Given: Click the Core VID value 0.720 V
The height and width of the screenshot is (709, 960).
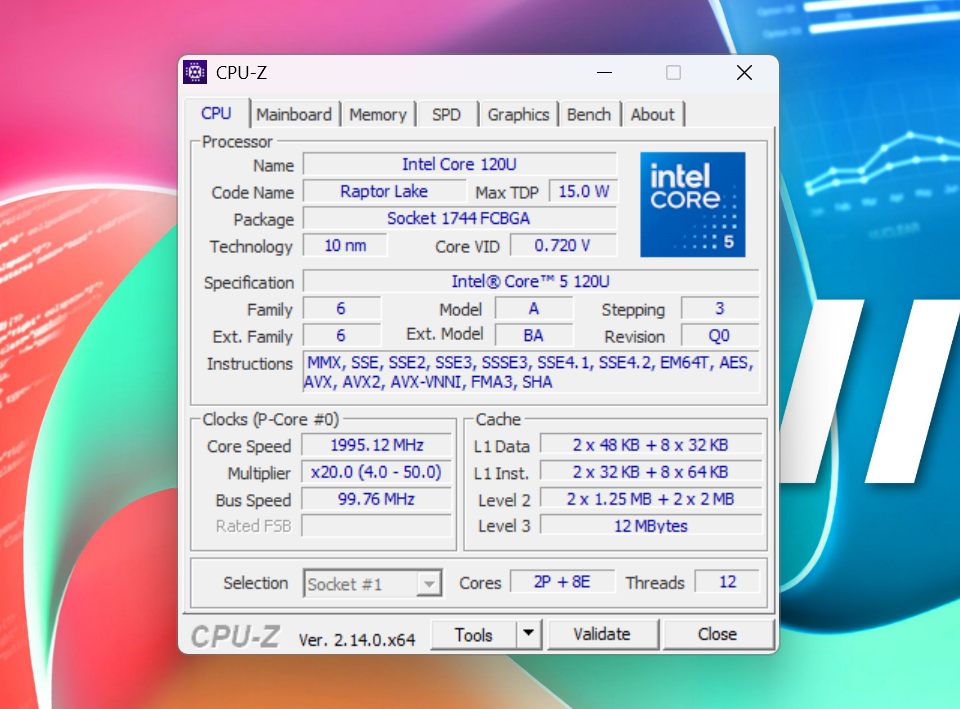Looking at the screenshot, I should [563, 246].
